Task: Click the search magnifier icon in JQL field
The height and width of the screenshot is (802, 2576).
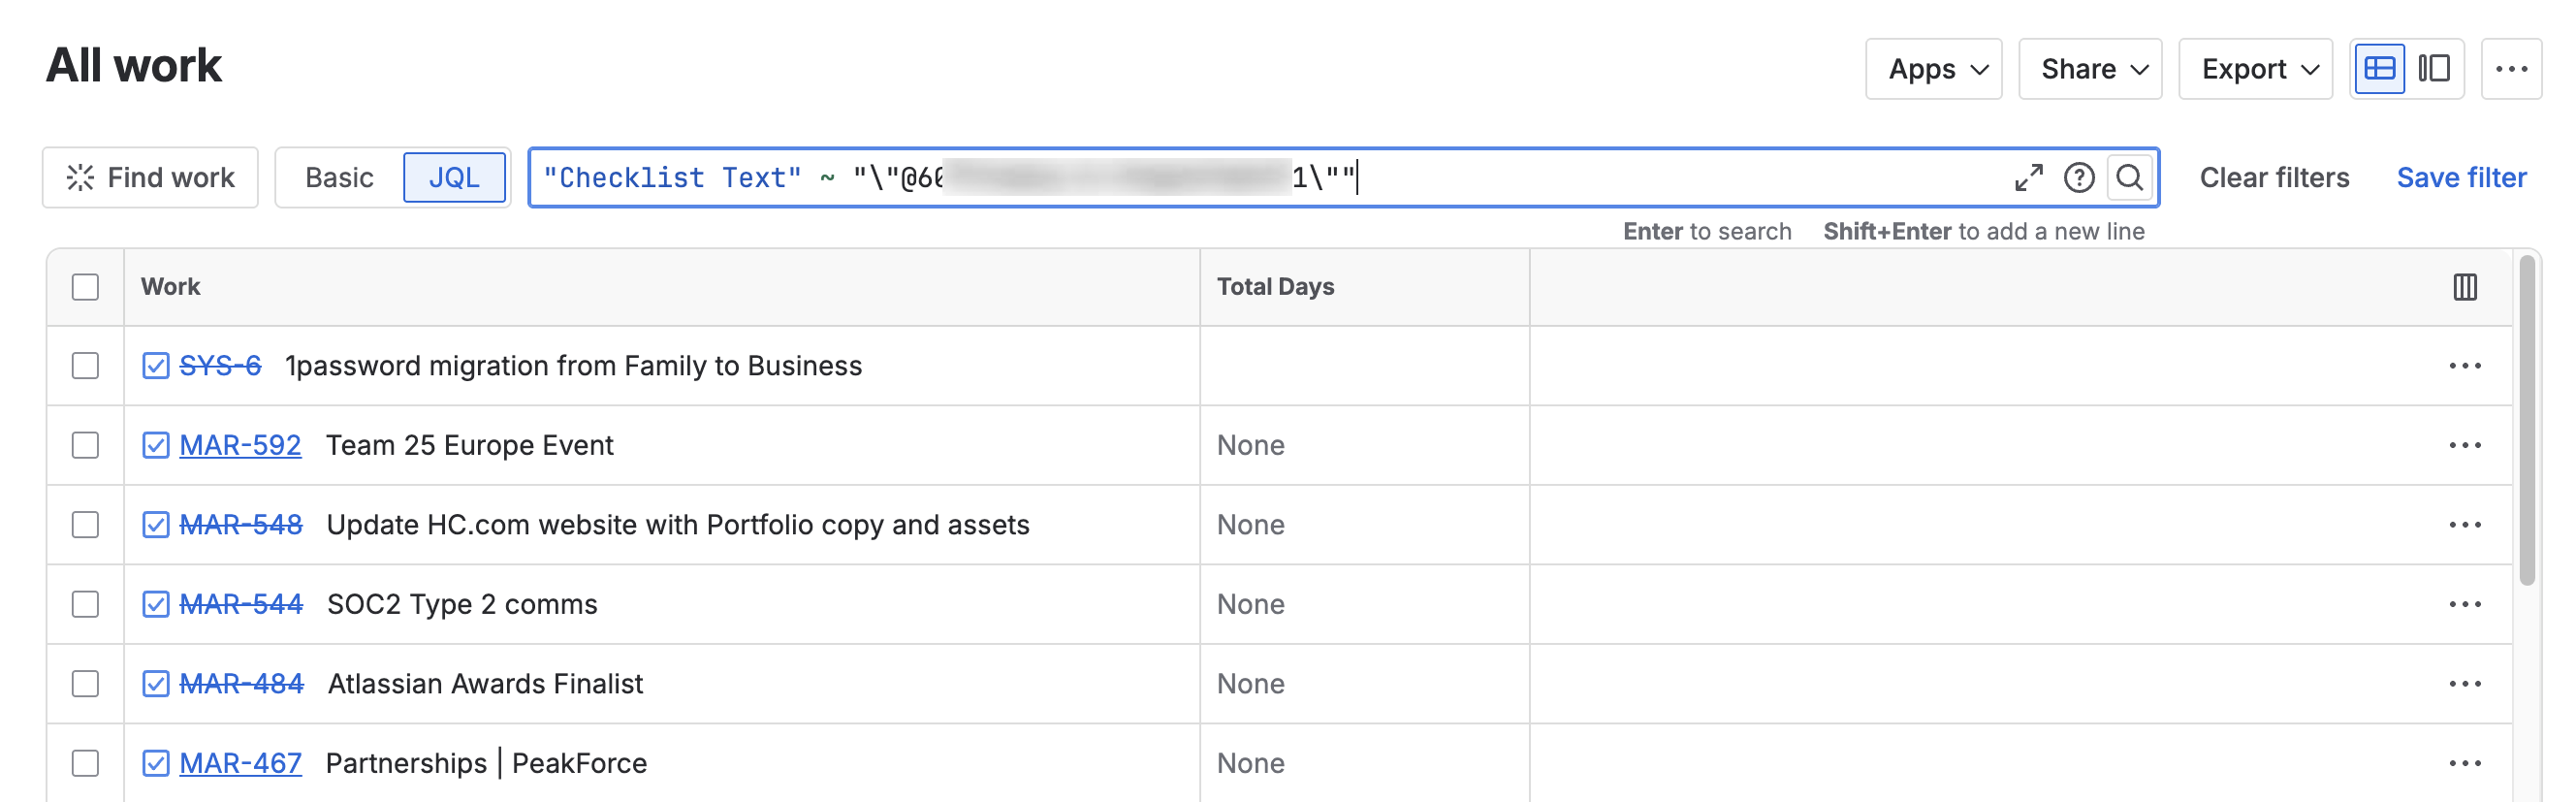Action: point(2129,178)
